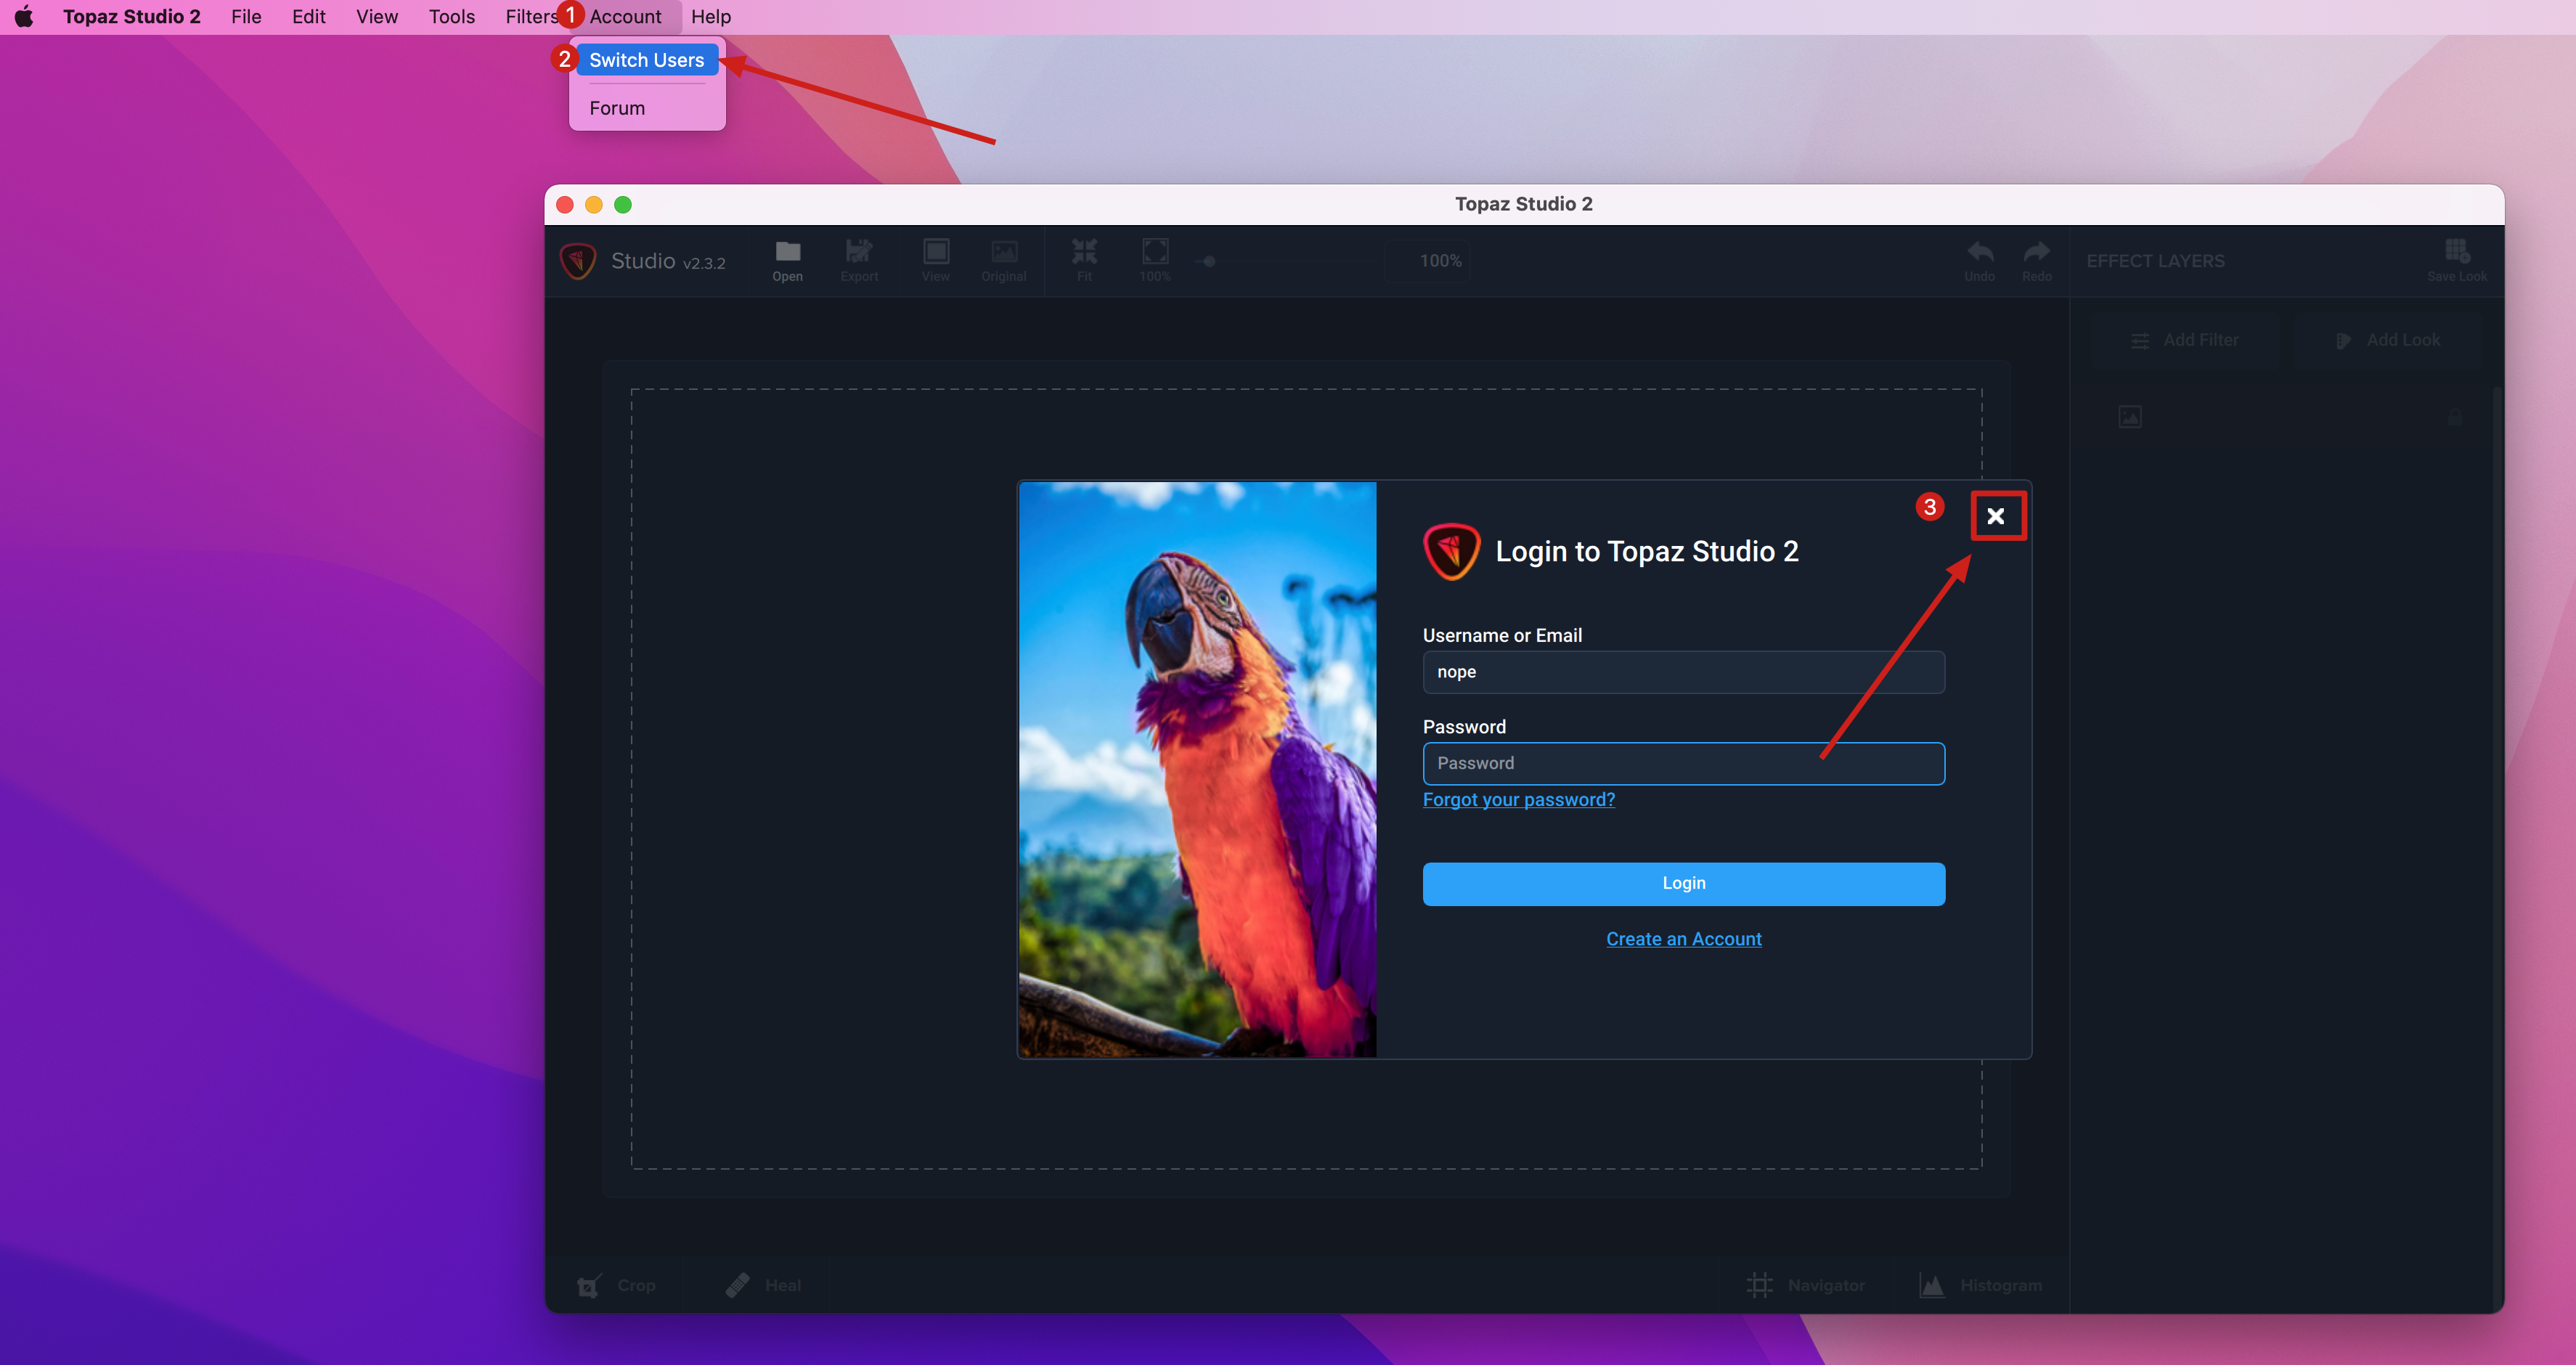Click the Export icon in toolbar
Viewport: 2576px width, 1365px height.
[x=859, y=259]
